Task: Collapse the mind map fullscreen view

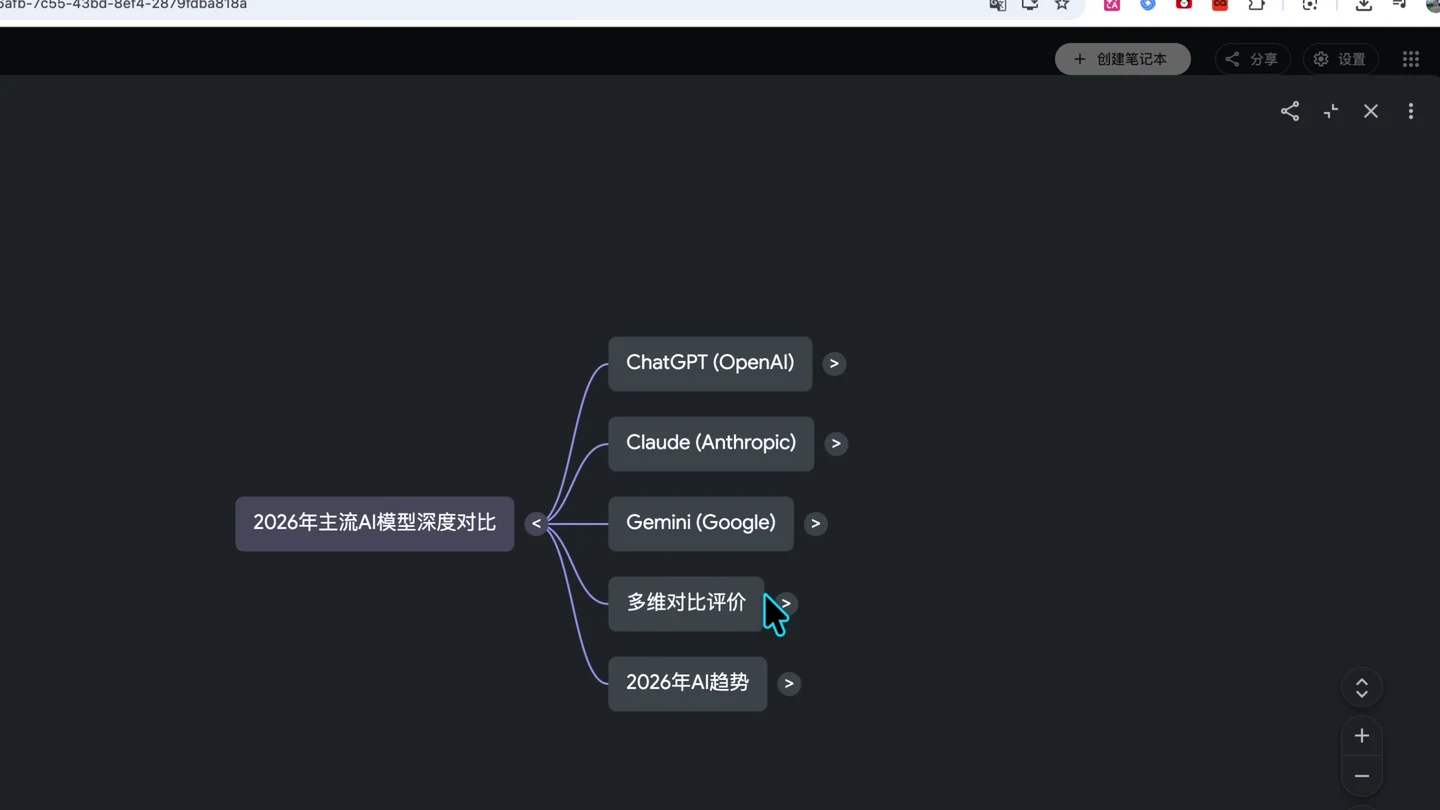Action: (1331, 111)
